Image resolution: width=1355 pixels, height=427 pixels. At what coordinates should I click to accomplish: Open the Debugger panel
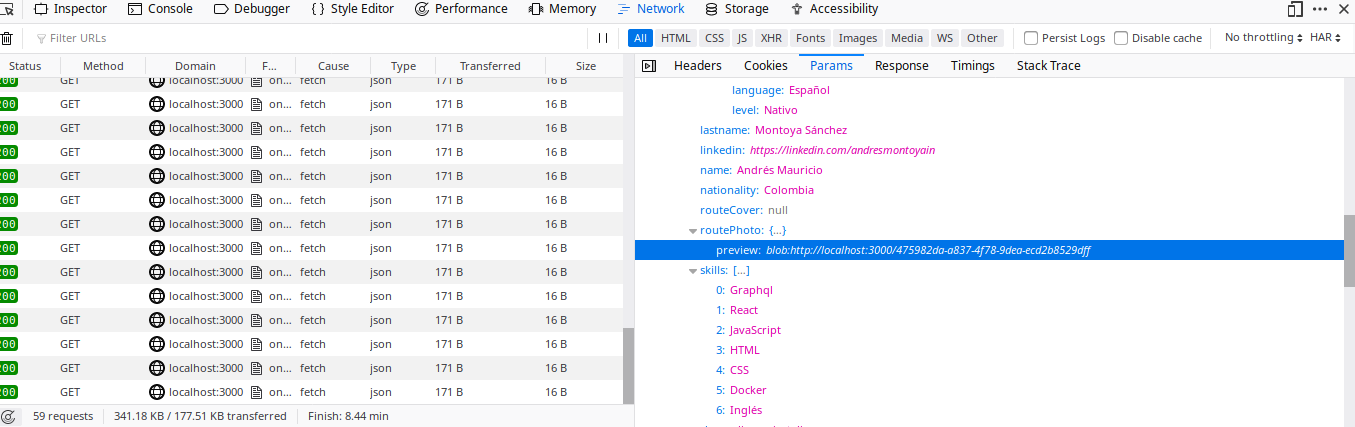pos(252,9)
